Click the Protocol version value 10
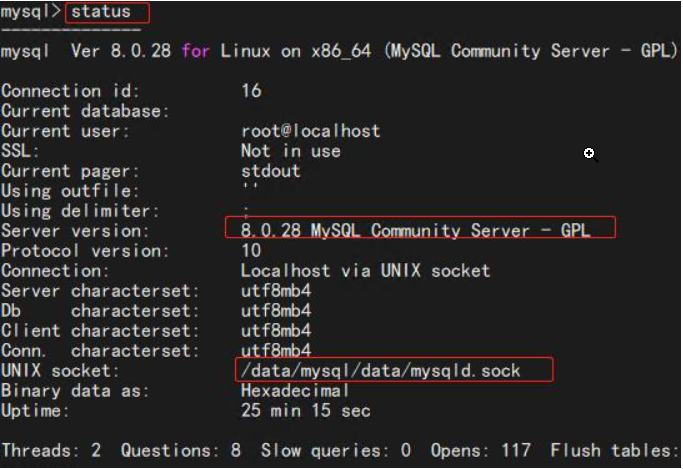Image resolution: width=683 pixels, height=469 pixels. pos(251,250)
